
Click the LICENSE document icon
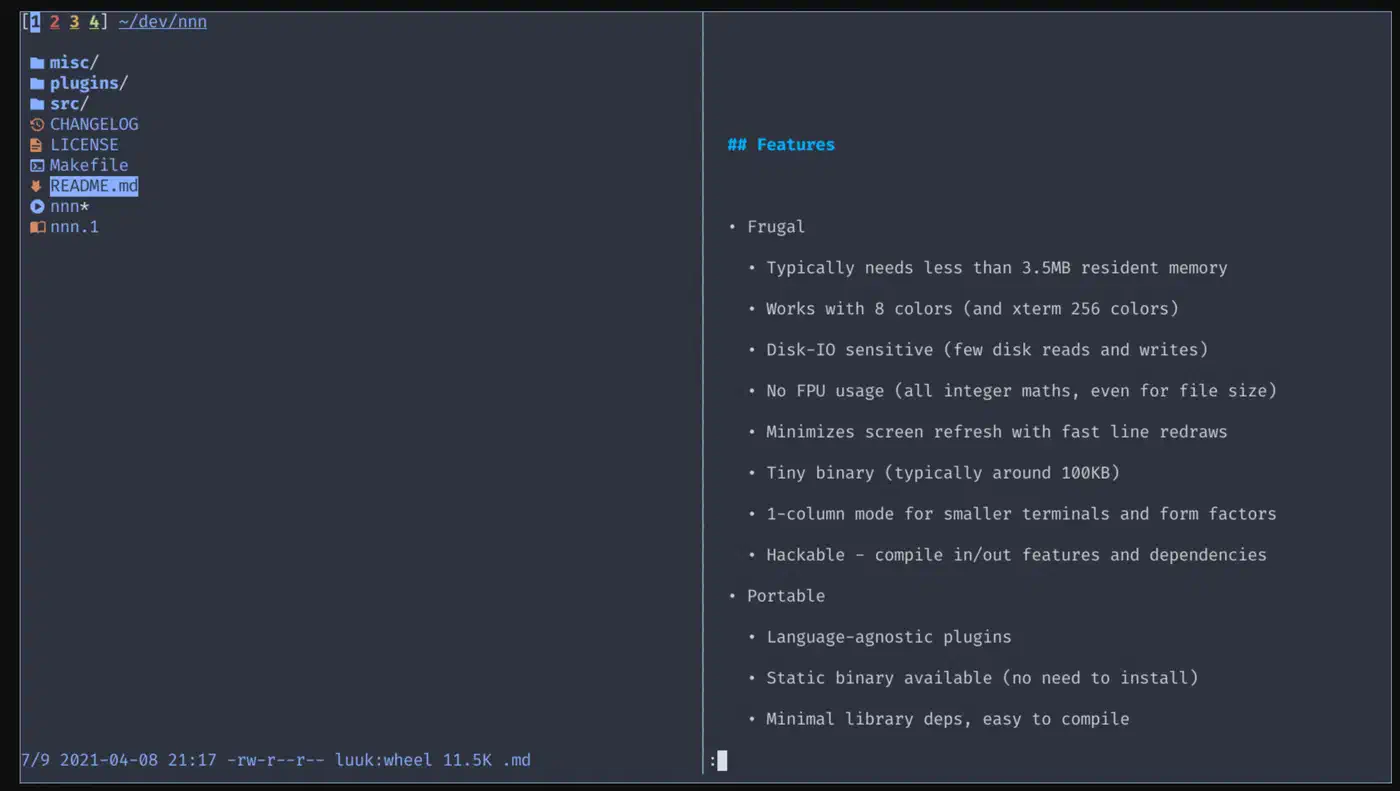[x=37, y=145]
